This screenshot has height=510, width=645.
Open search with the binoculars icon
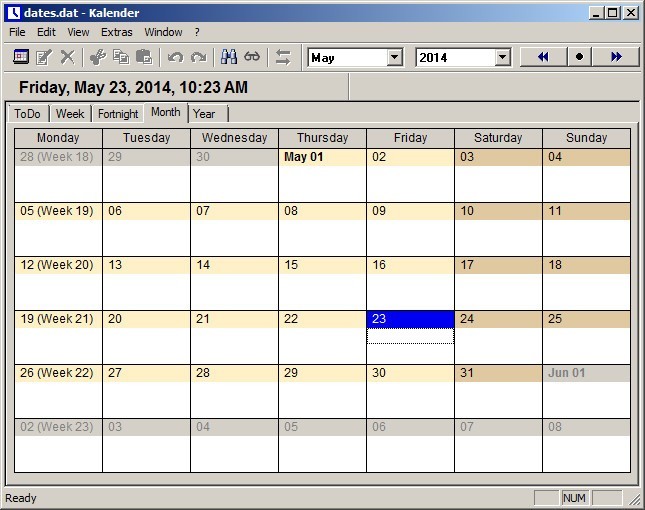tap(229, 57)
